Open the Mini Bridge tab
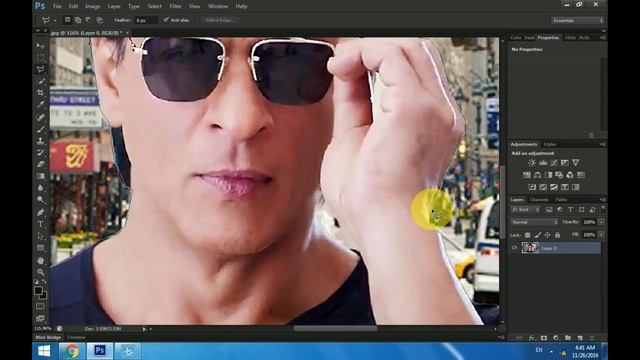This screenshot has width=640, height=360. 48,338
